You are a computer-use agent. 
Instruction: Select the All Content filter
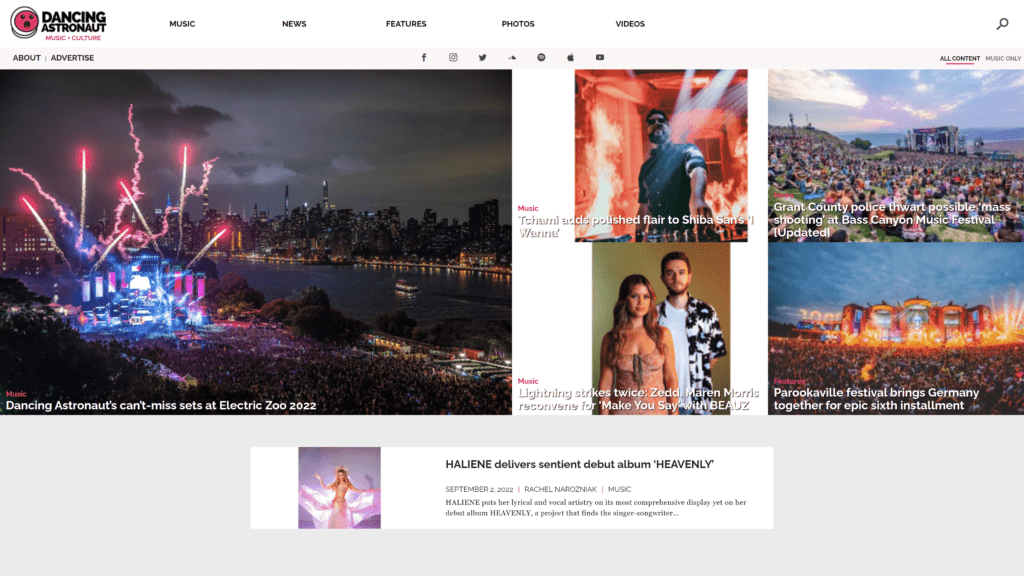click(x=959, y=59)
